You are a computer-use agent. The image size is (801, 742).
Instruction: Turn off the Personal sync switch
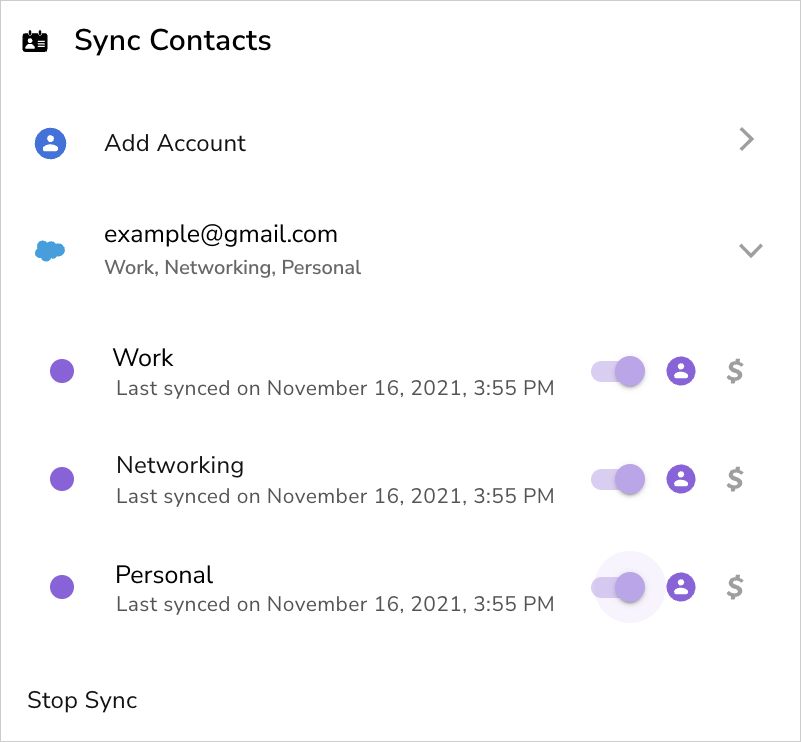(x=619, y=587)
